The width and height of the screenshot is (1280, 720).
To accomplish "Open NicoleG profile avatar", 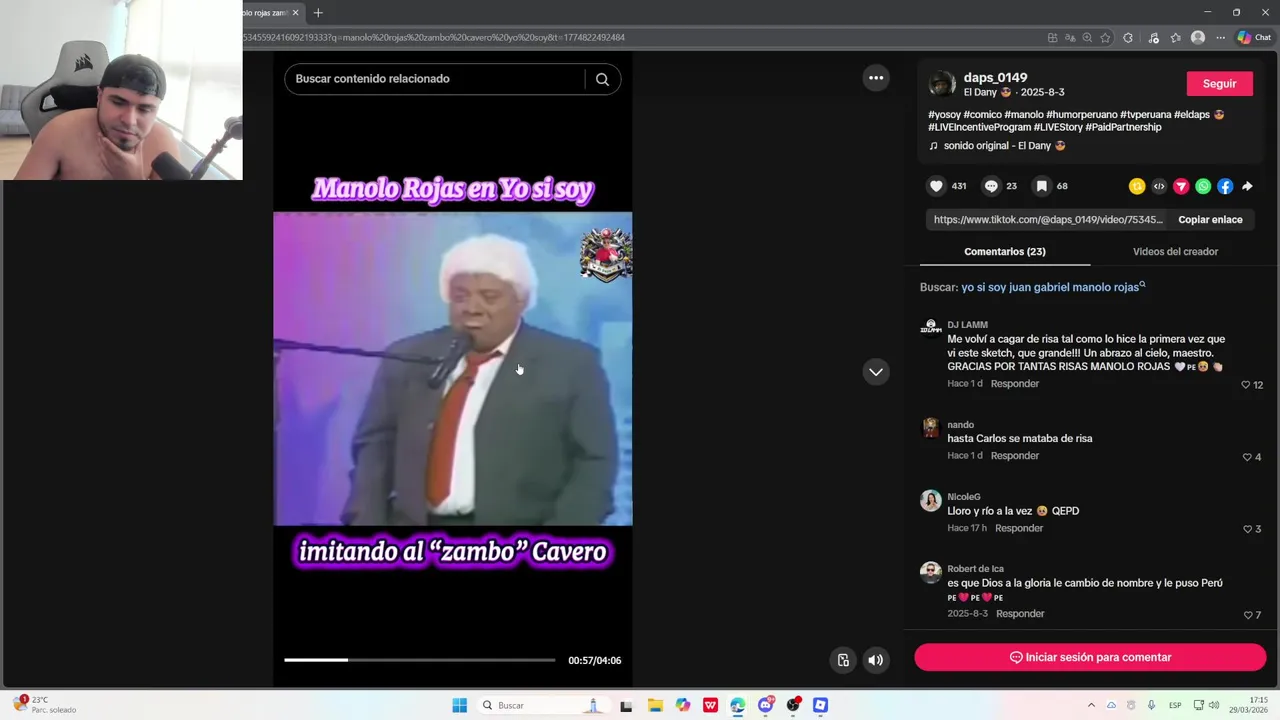I will click(x=931, y=500).
